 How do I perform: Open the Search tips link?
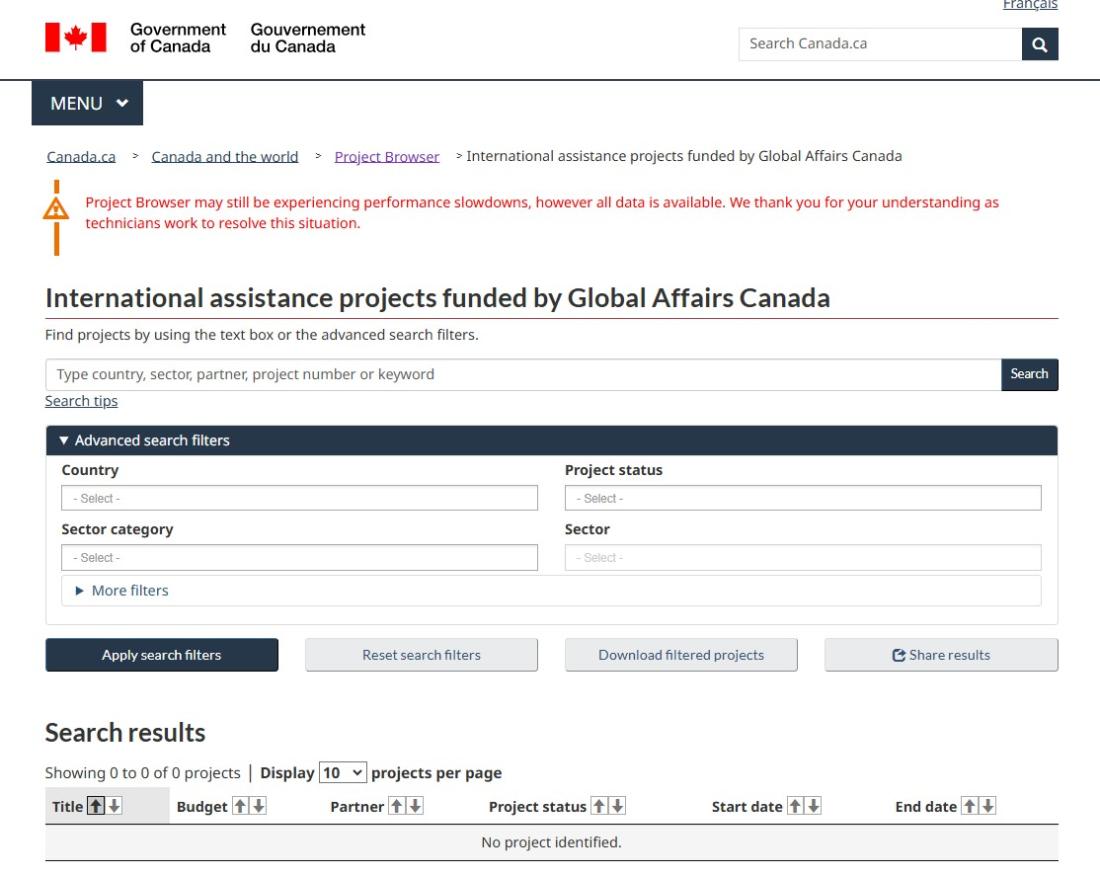coord(81,401)
